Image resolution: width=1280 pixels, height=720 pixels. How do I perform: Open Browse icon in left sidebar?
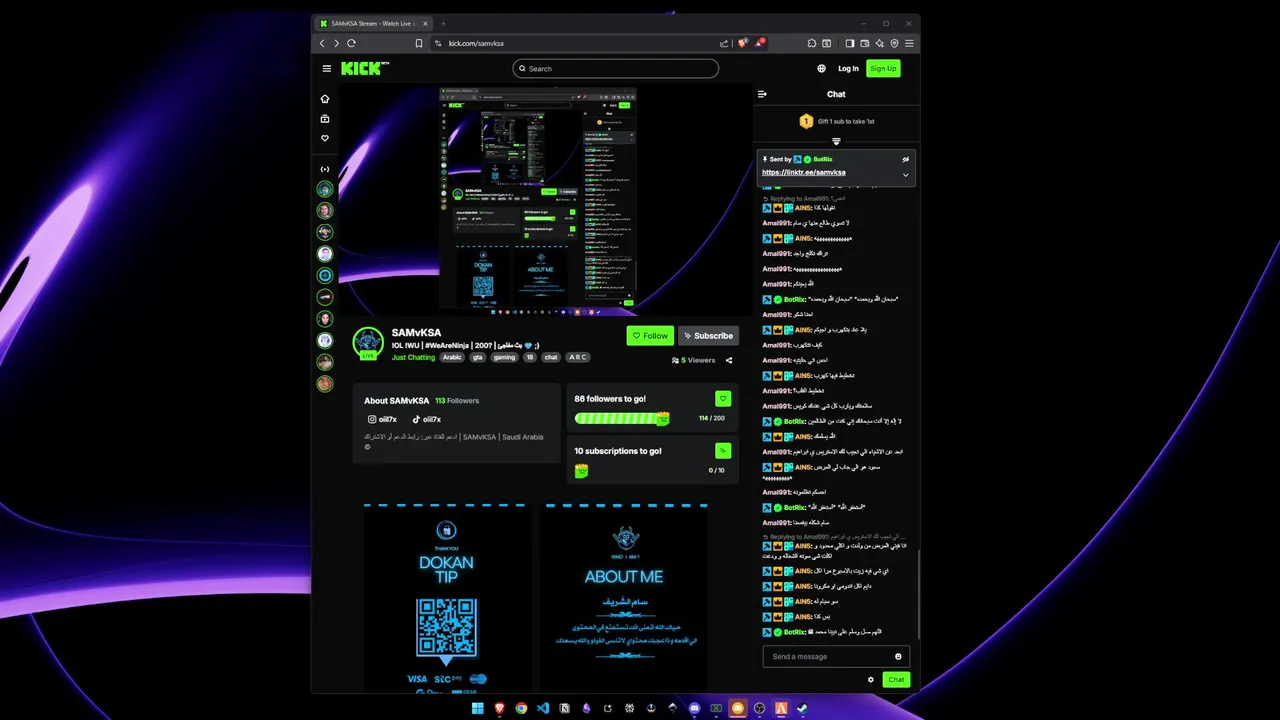(x=325, y=119)
